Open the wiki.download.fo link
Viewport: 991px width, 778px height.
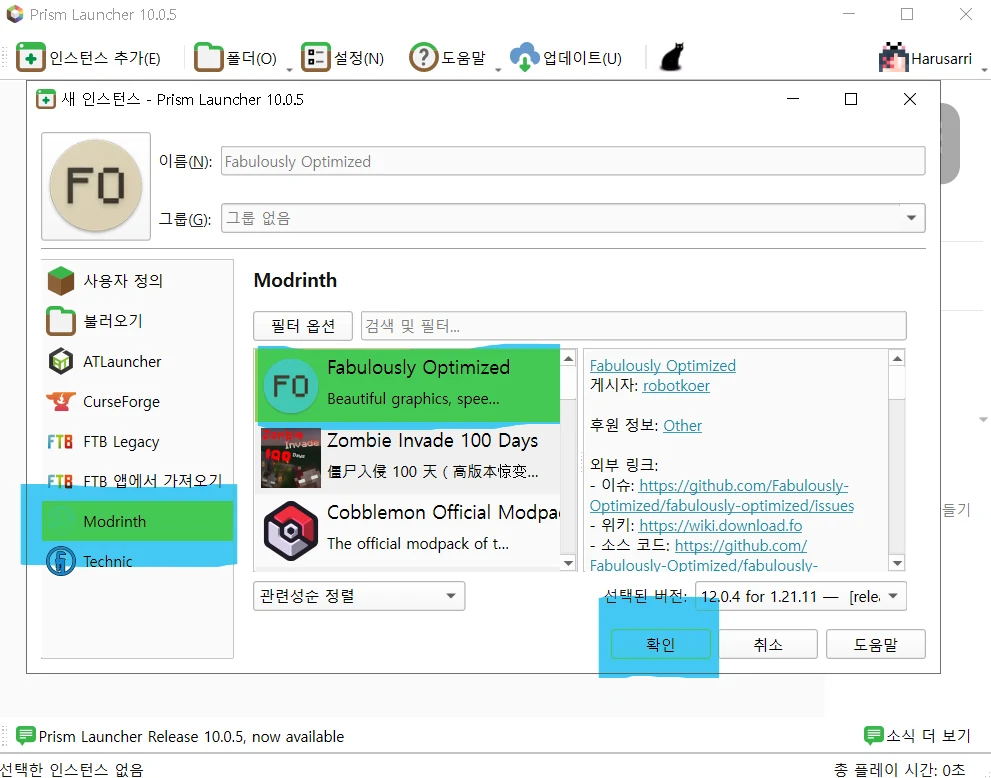720,525
